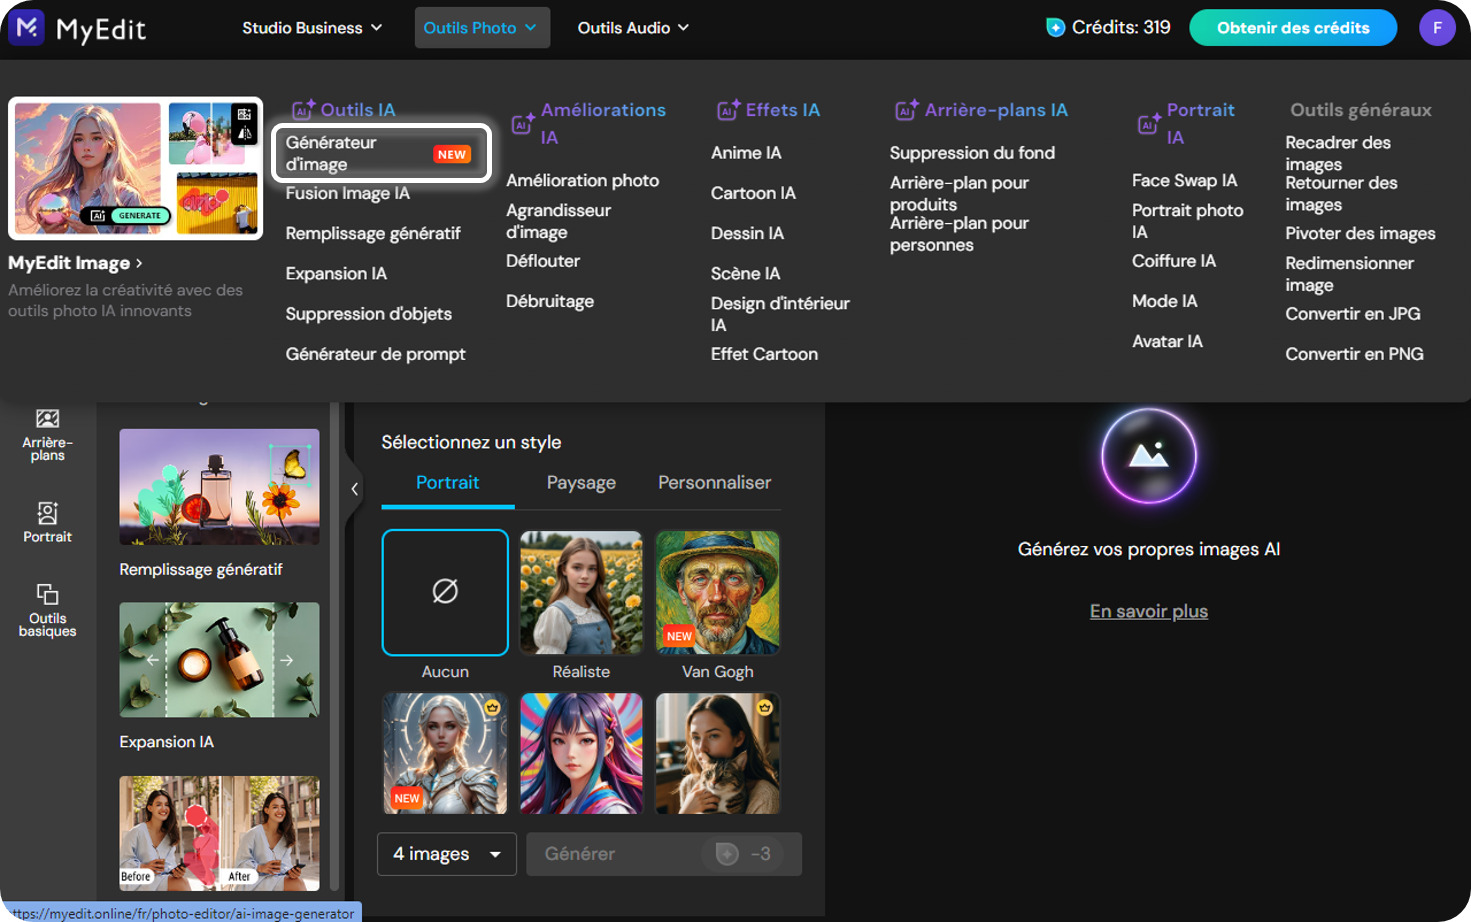This screenshot has width=1471, height=922.
Task: Open the Expansion IA card thumbnail
Action: [x=219, y=660]
